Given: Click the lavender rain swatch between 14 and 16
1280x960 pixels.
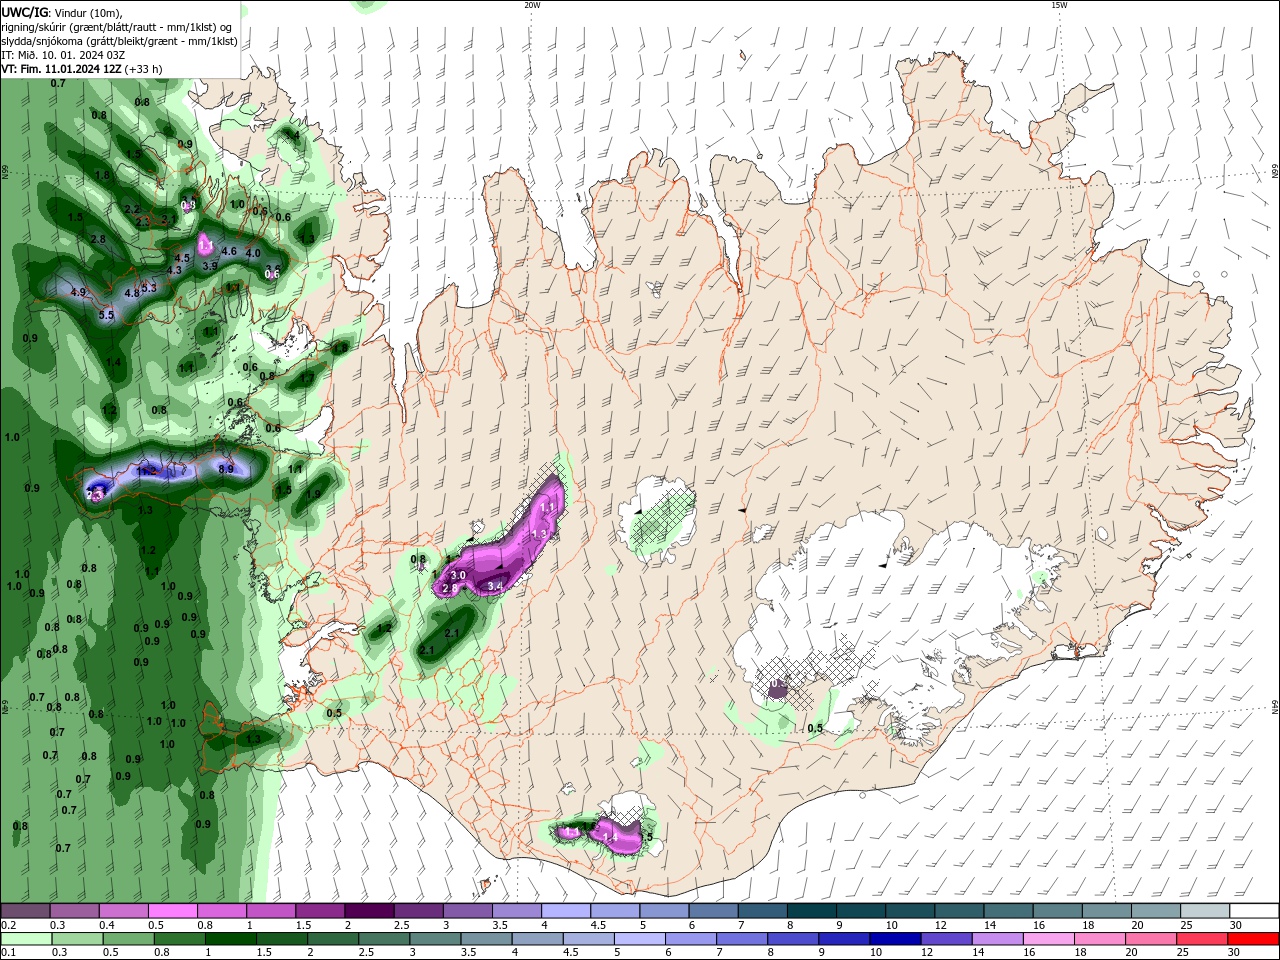Looking at the screenshot, I should (x=998, y=939).
